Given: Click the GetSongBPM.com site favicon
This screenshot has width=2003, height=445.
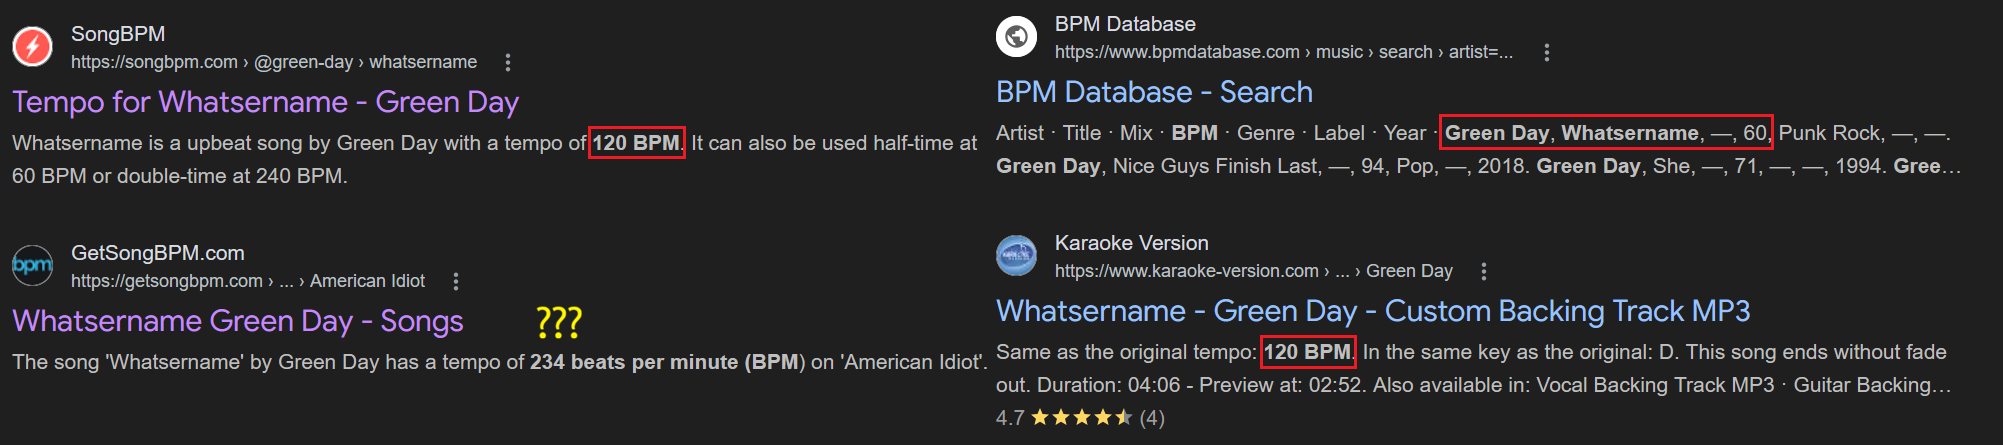Looking at the screenshot, I should pos(32,266).
